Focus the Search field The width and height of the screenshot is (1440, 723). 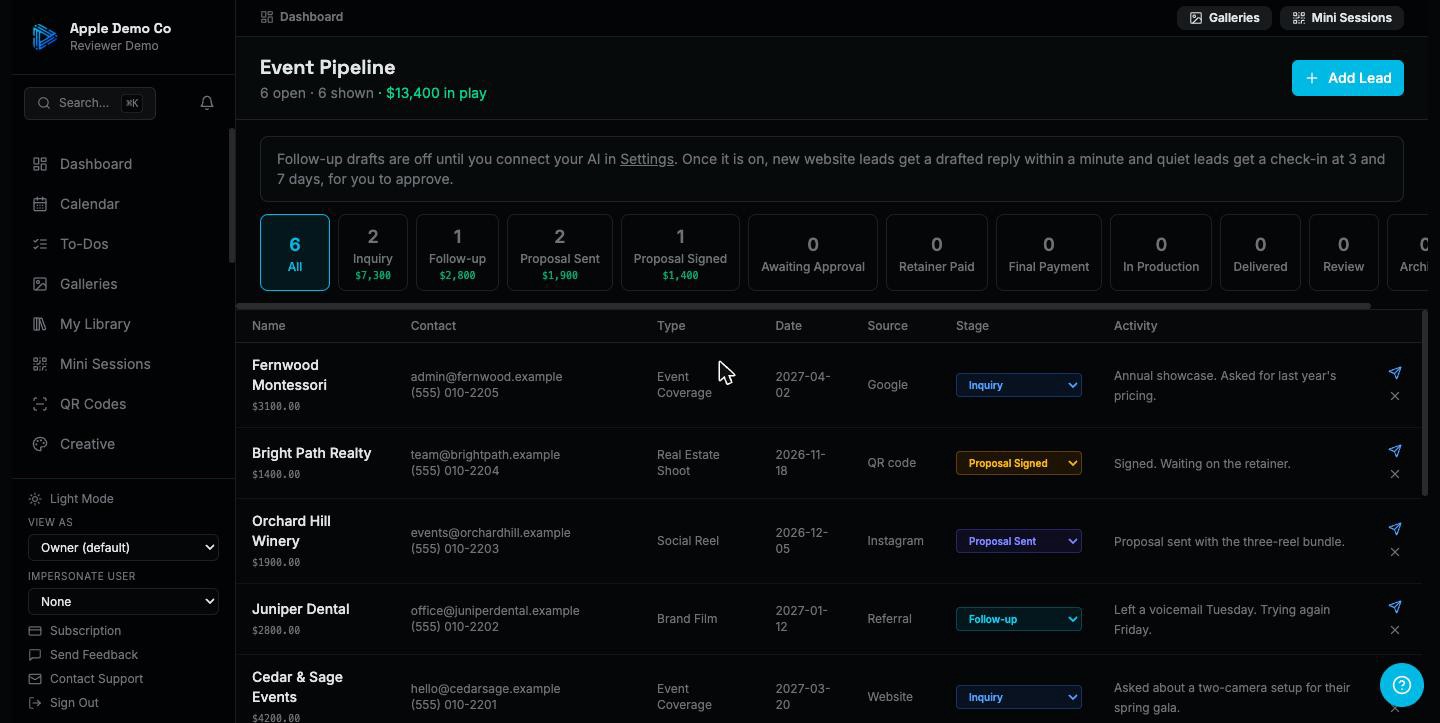click(x=90, y=103)
